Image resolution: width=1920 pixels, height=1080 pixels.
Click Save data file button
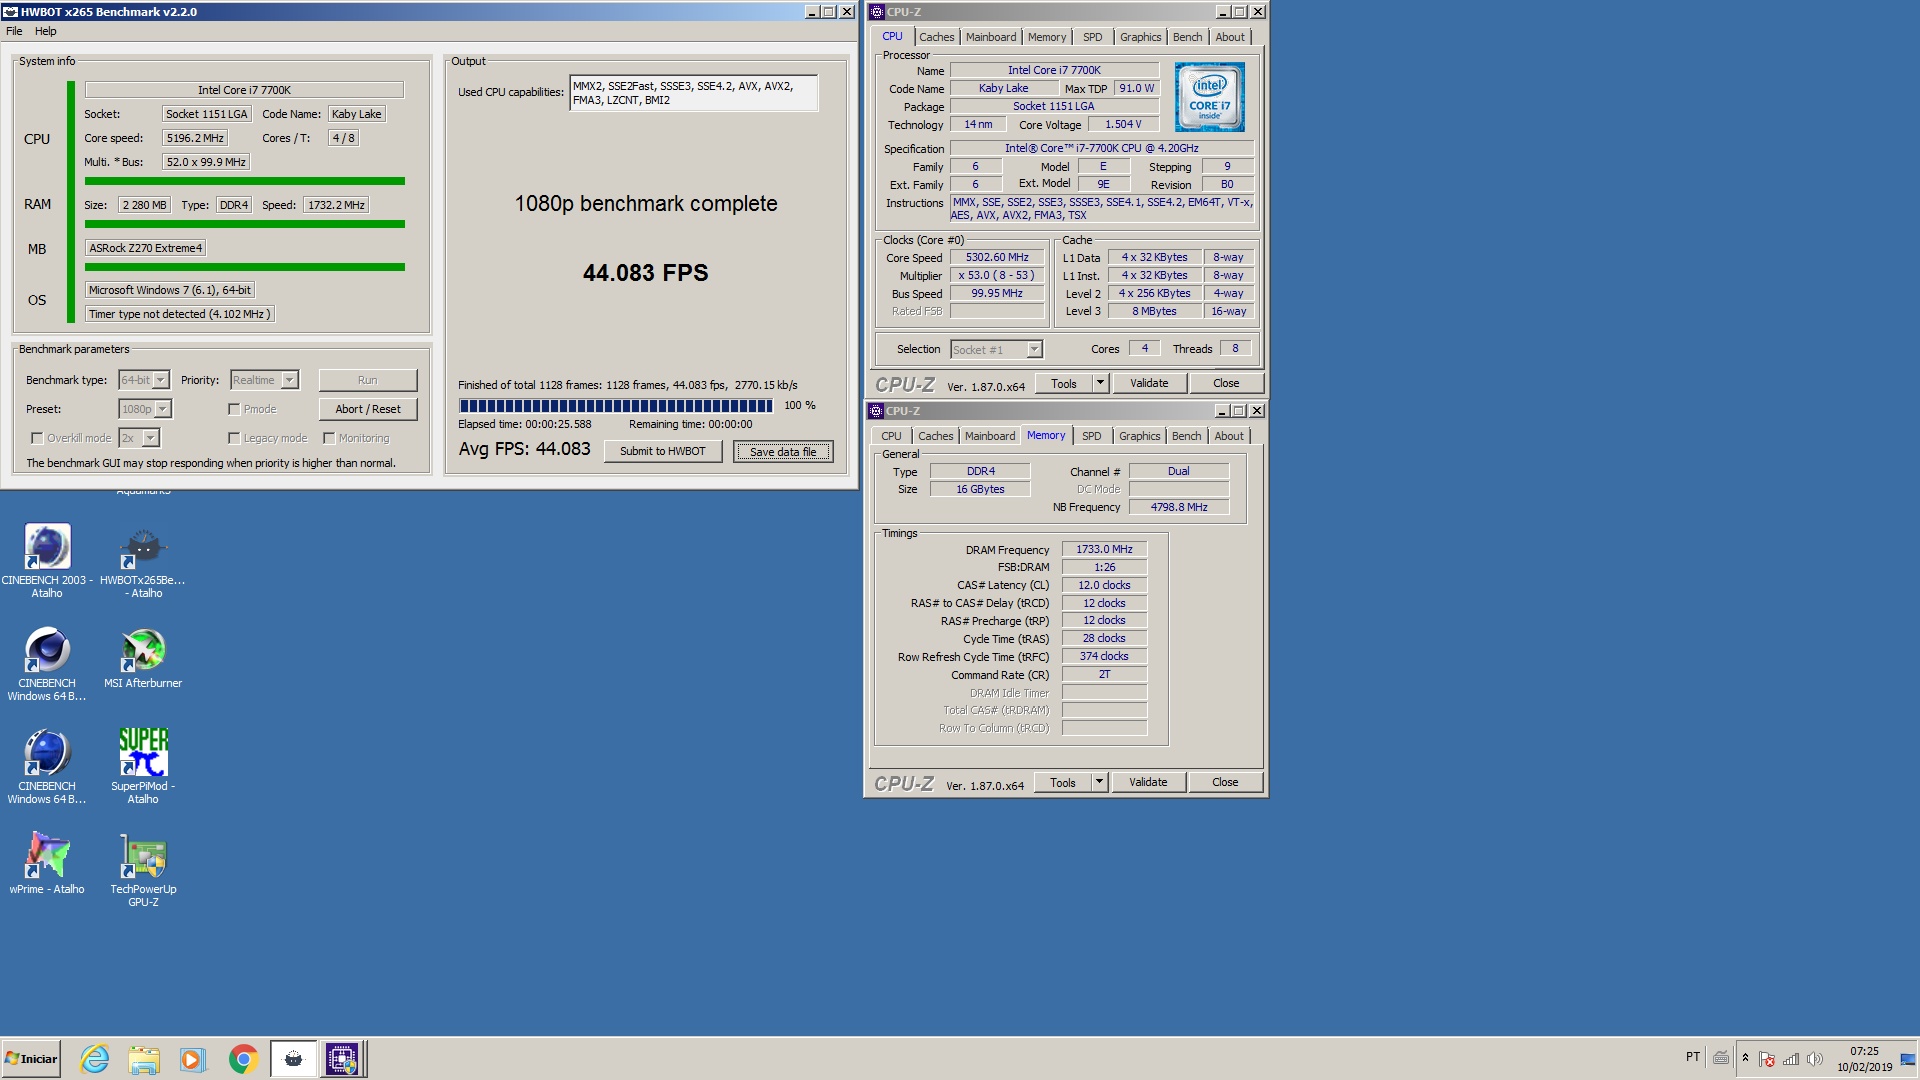[783, 452]
